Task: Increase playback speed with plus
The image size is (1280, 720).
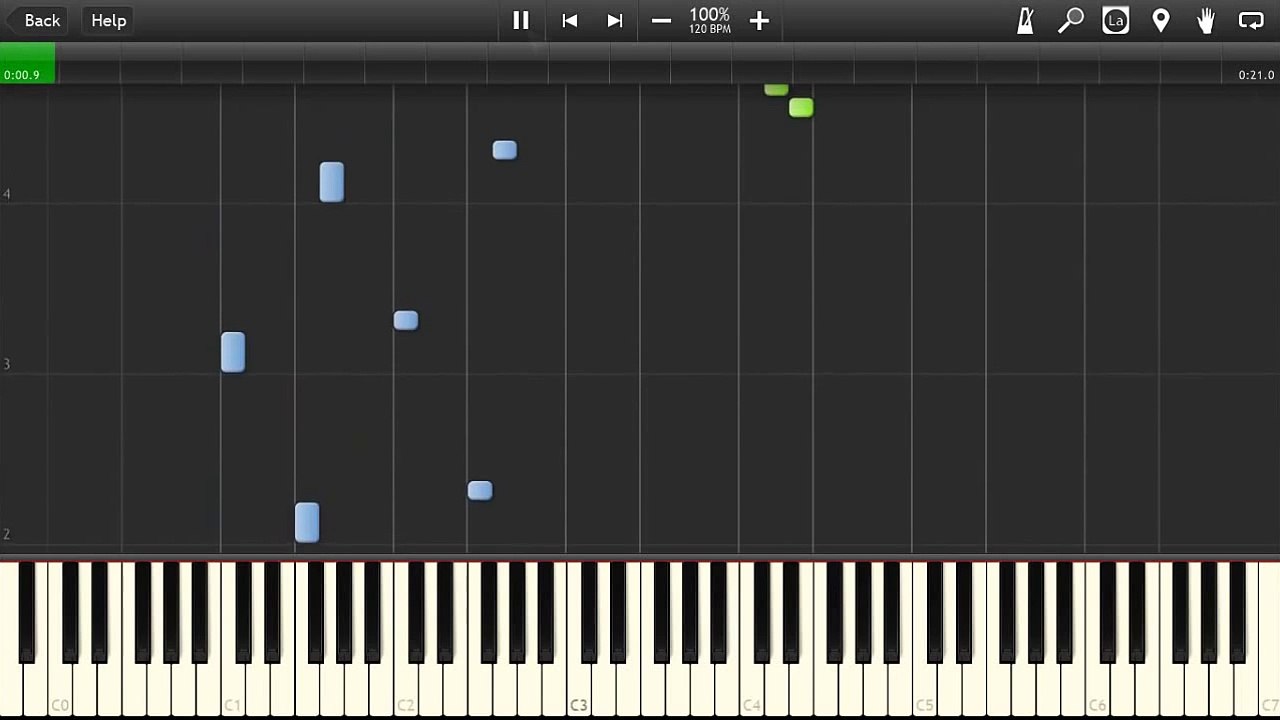Action: 759,20
